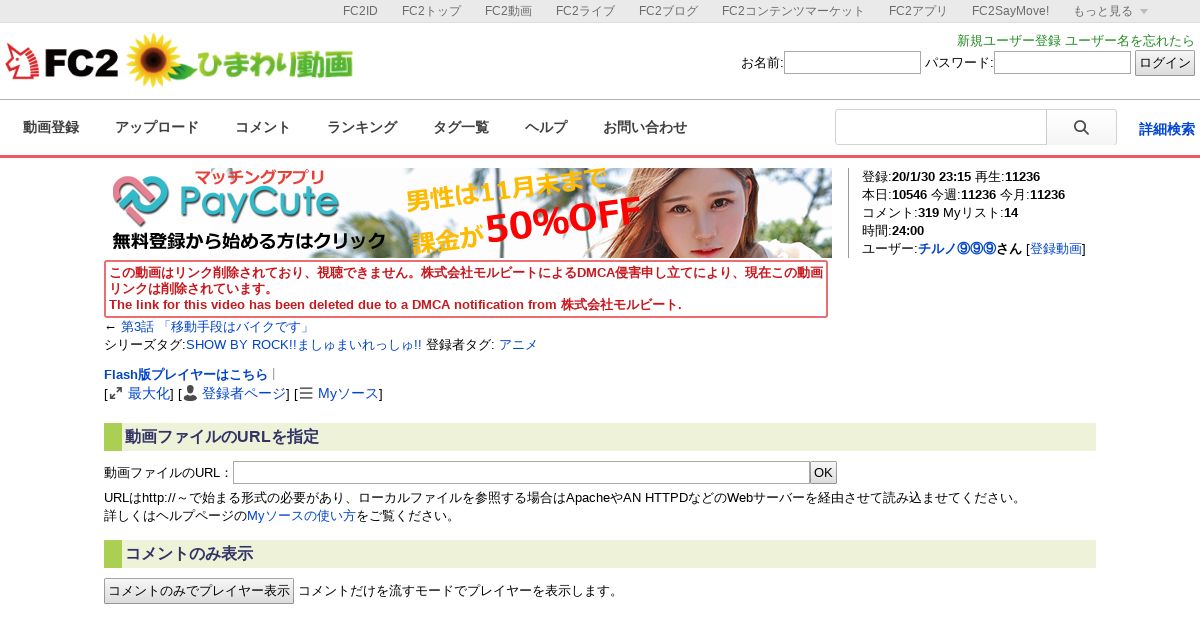The height and width of the screenshot is (630, 1200).
Task: Open previous episode 第3話 link
Action: (x=215, y=327)
